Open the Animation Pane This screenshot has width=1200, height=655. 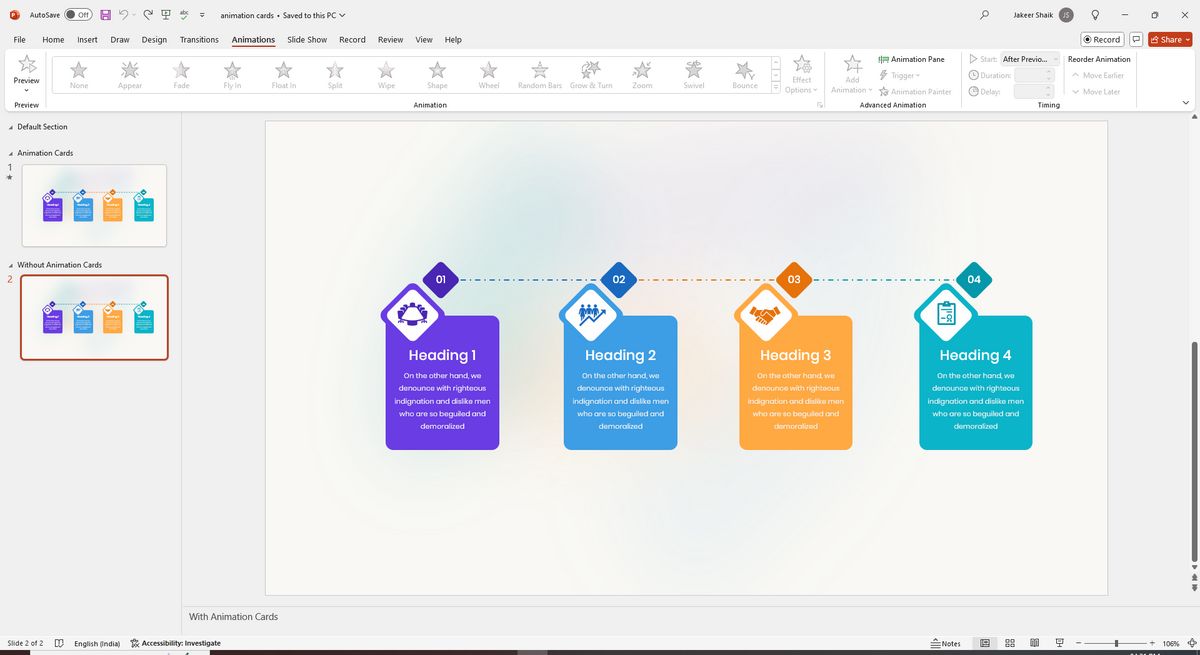(x=912, y=59)
